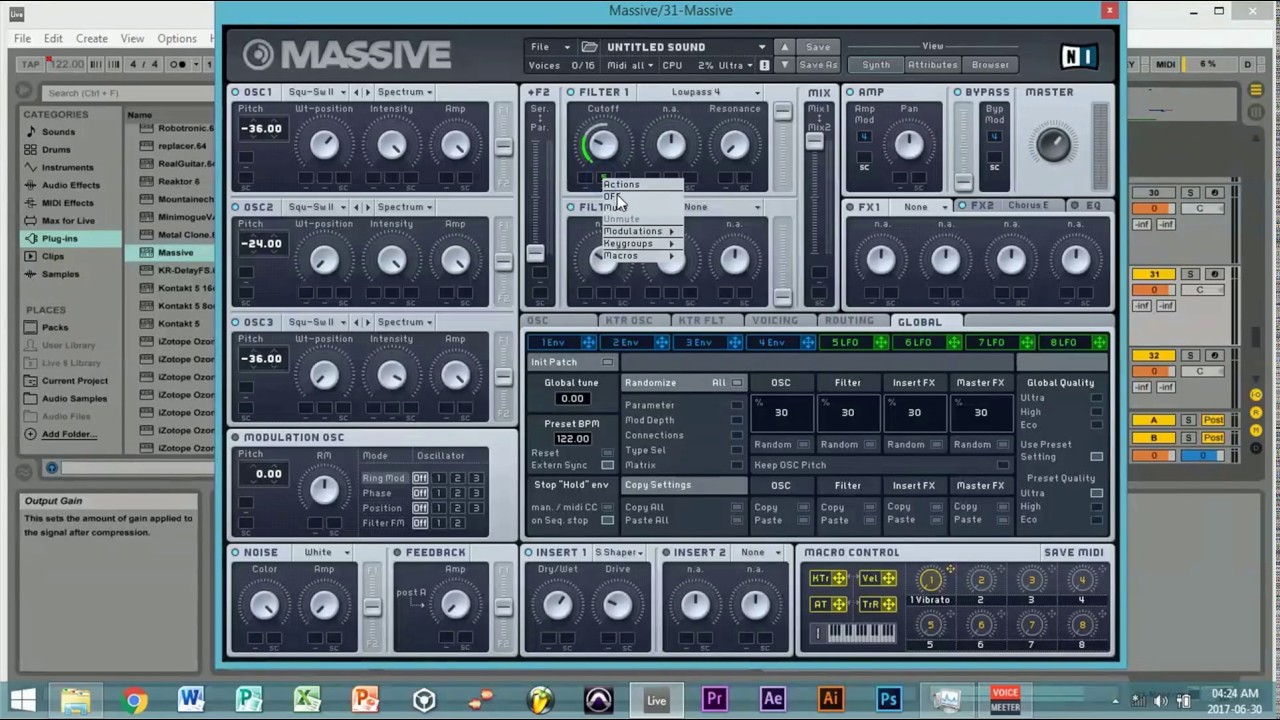1280x720 pixels.
Task: Open FL Studio from the taskbar
Action: point(540,700)
